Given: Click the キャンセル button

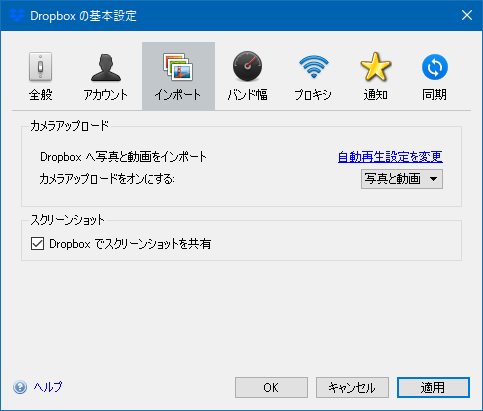Looking at the screenshot, I should tap(352, 387).
